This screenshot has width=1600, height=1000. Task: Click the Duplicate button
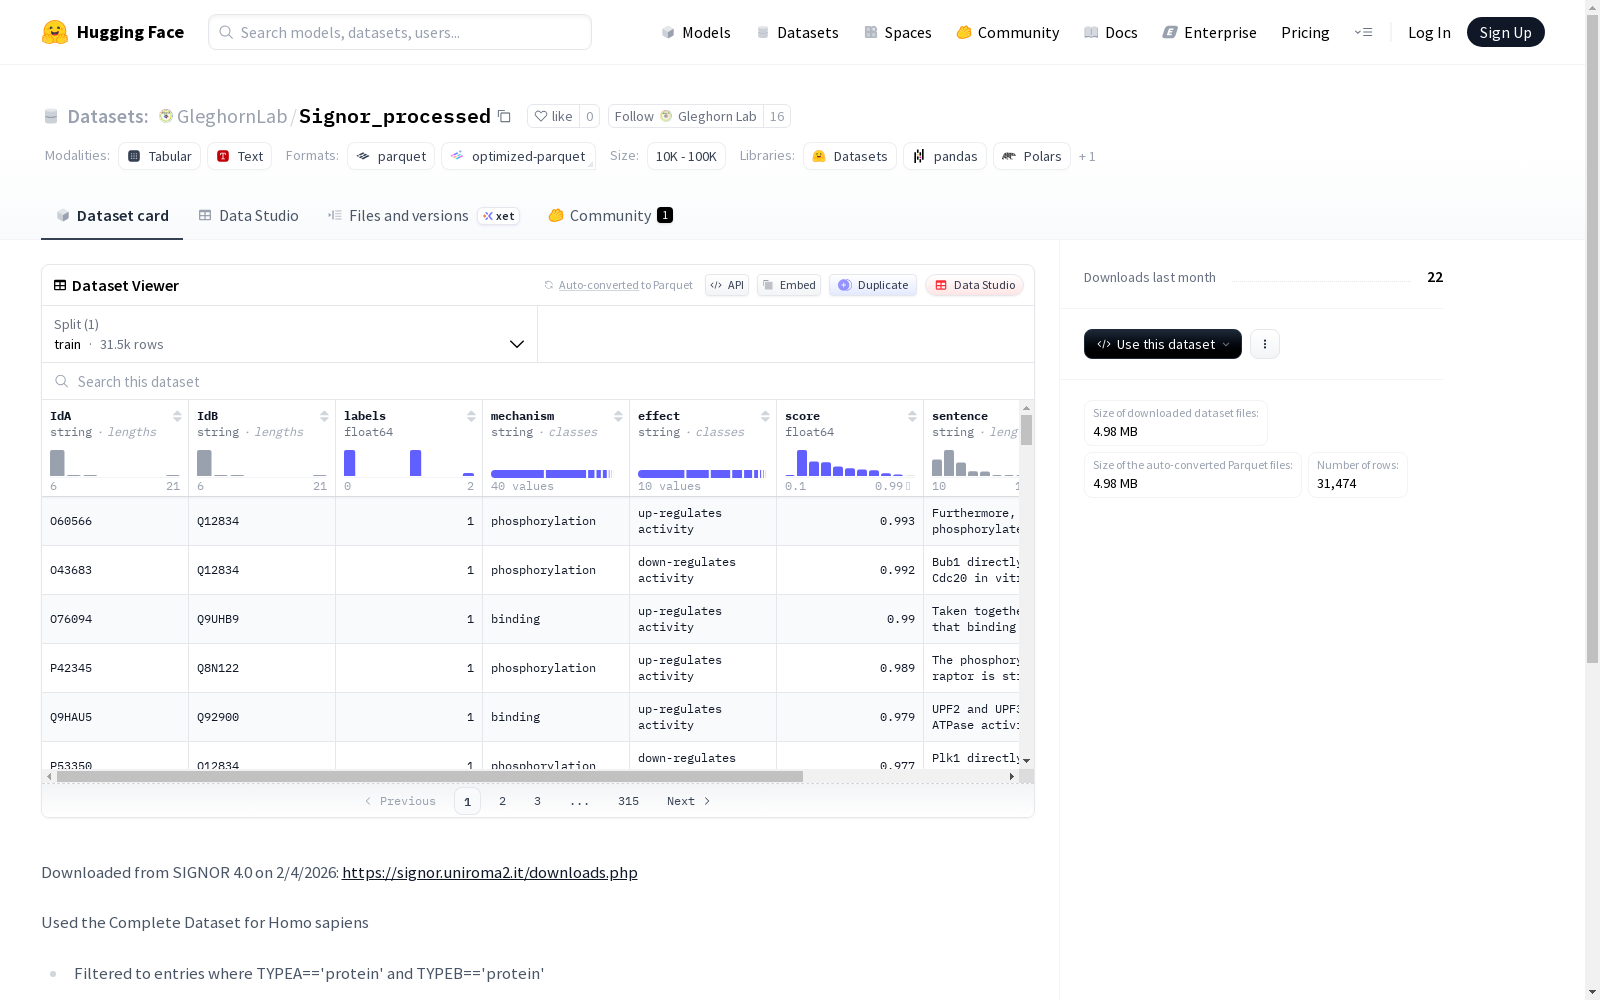pyautogui.click(x=873, y=285)
